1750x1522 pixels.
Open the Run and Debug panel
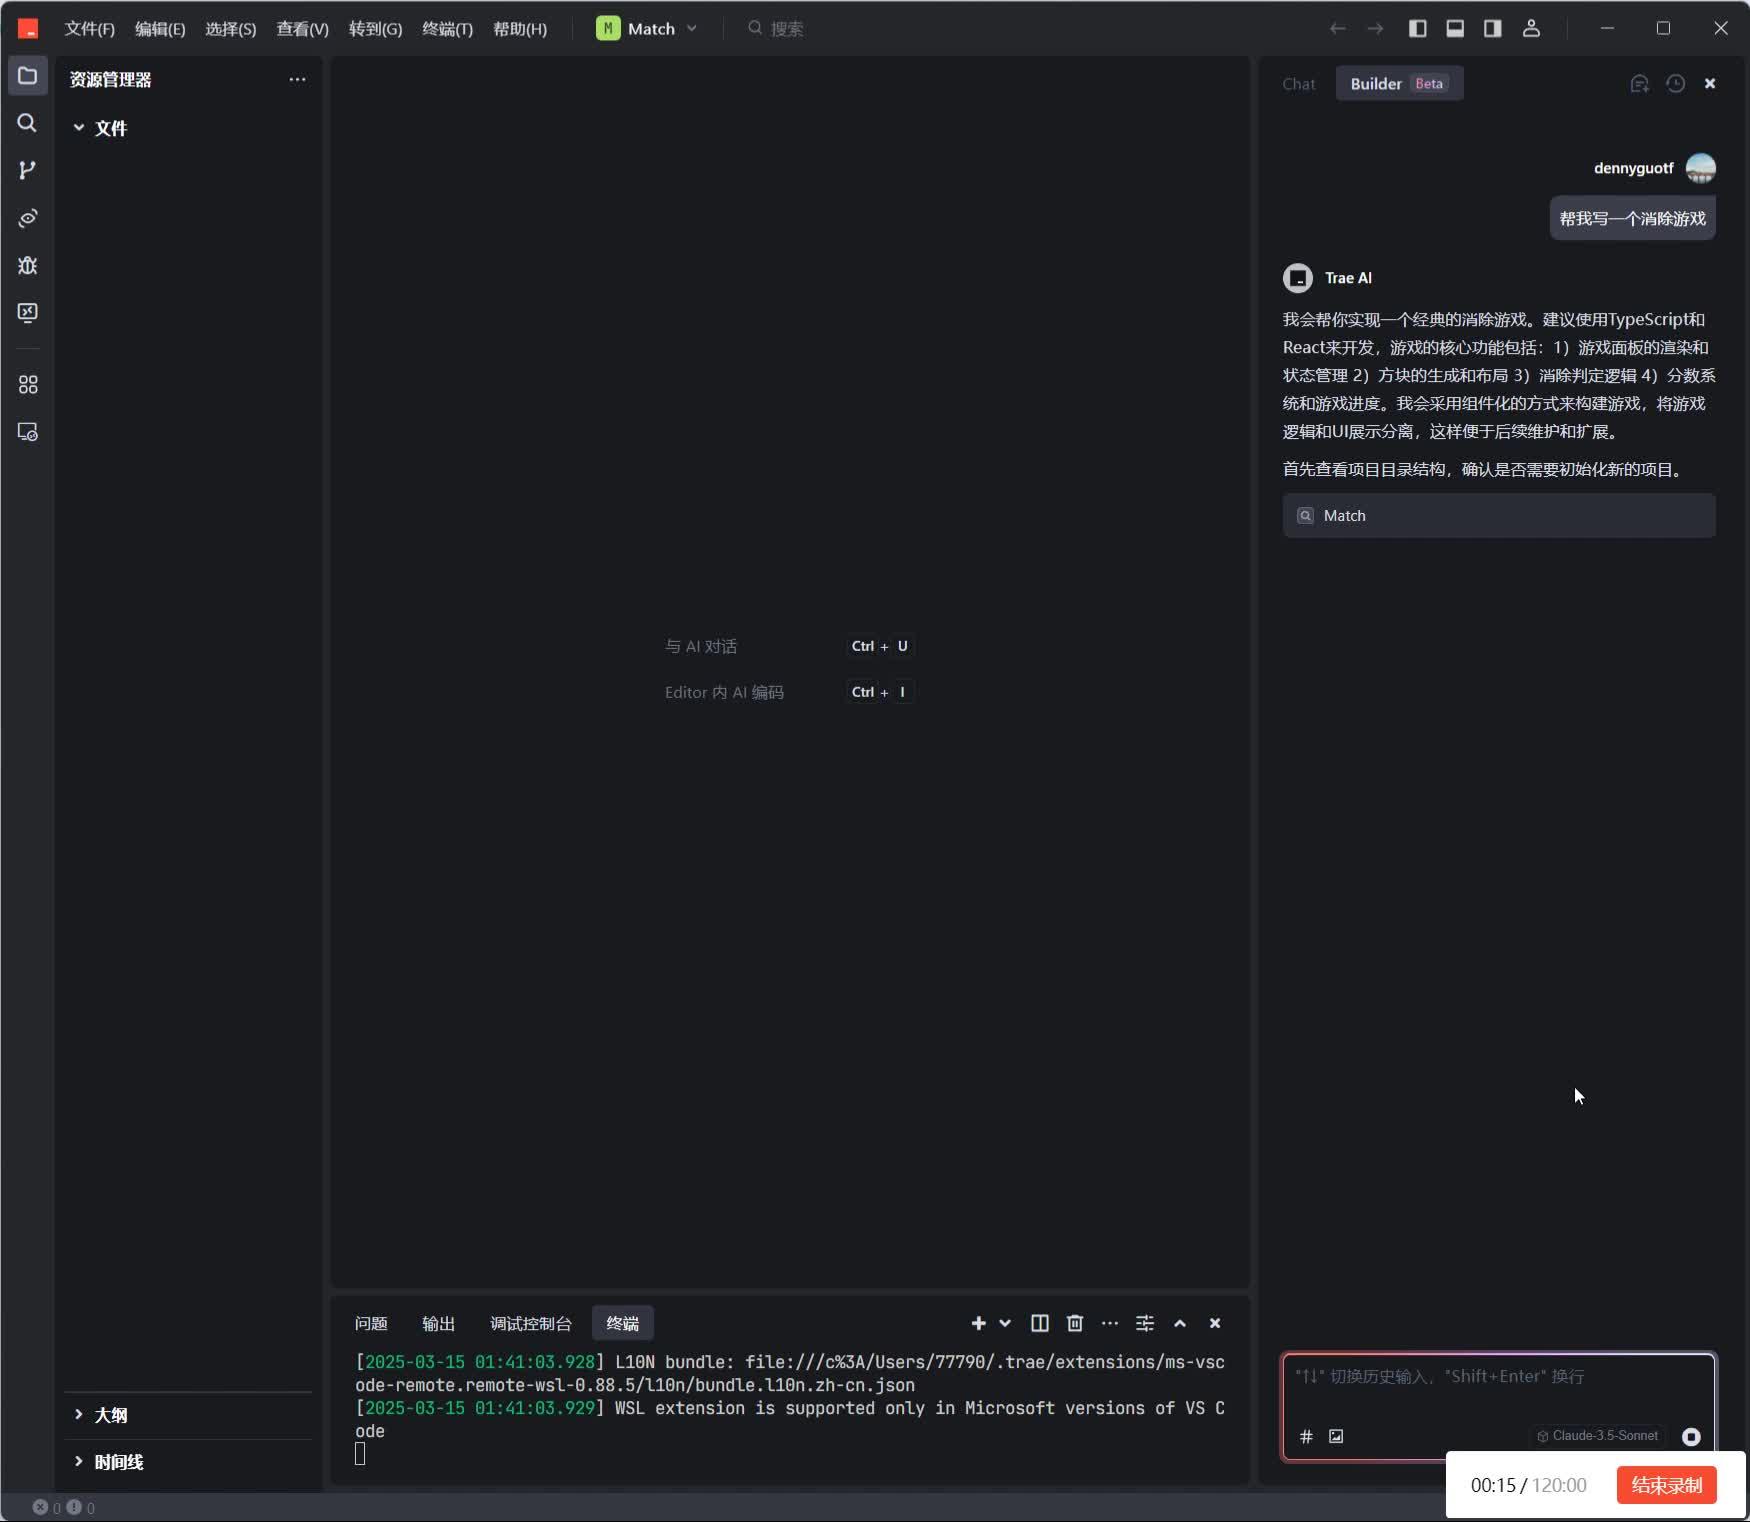27,265
